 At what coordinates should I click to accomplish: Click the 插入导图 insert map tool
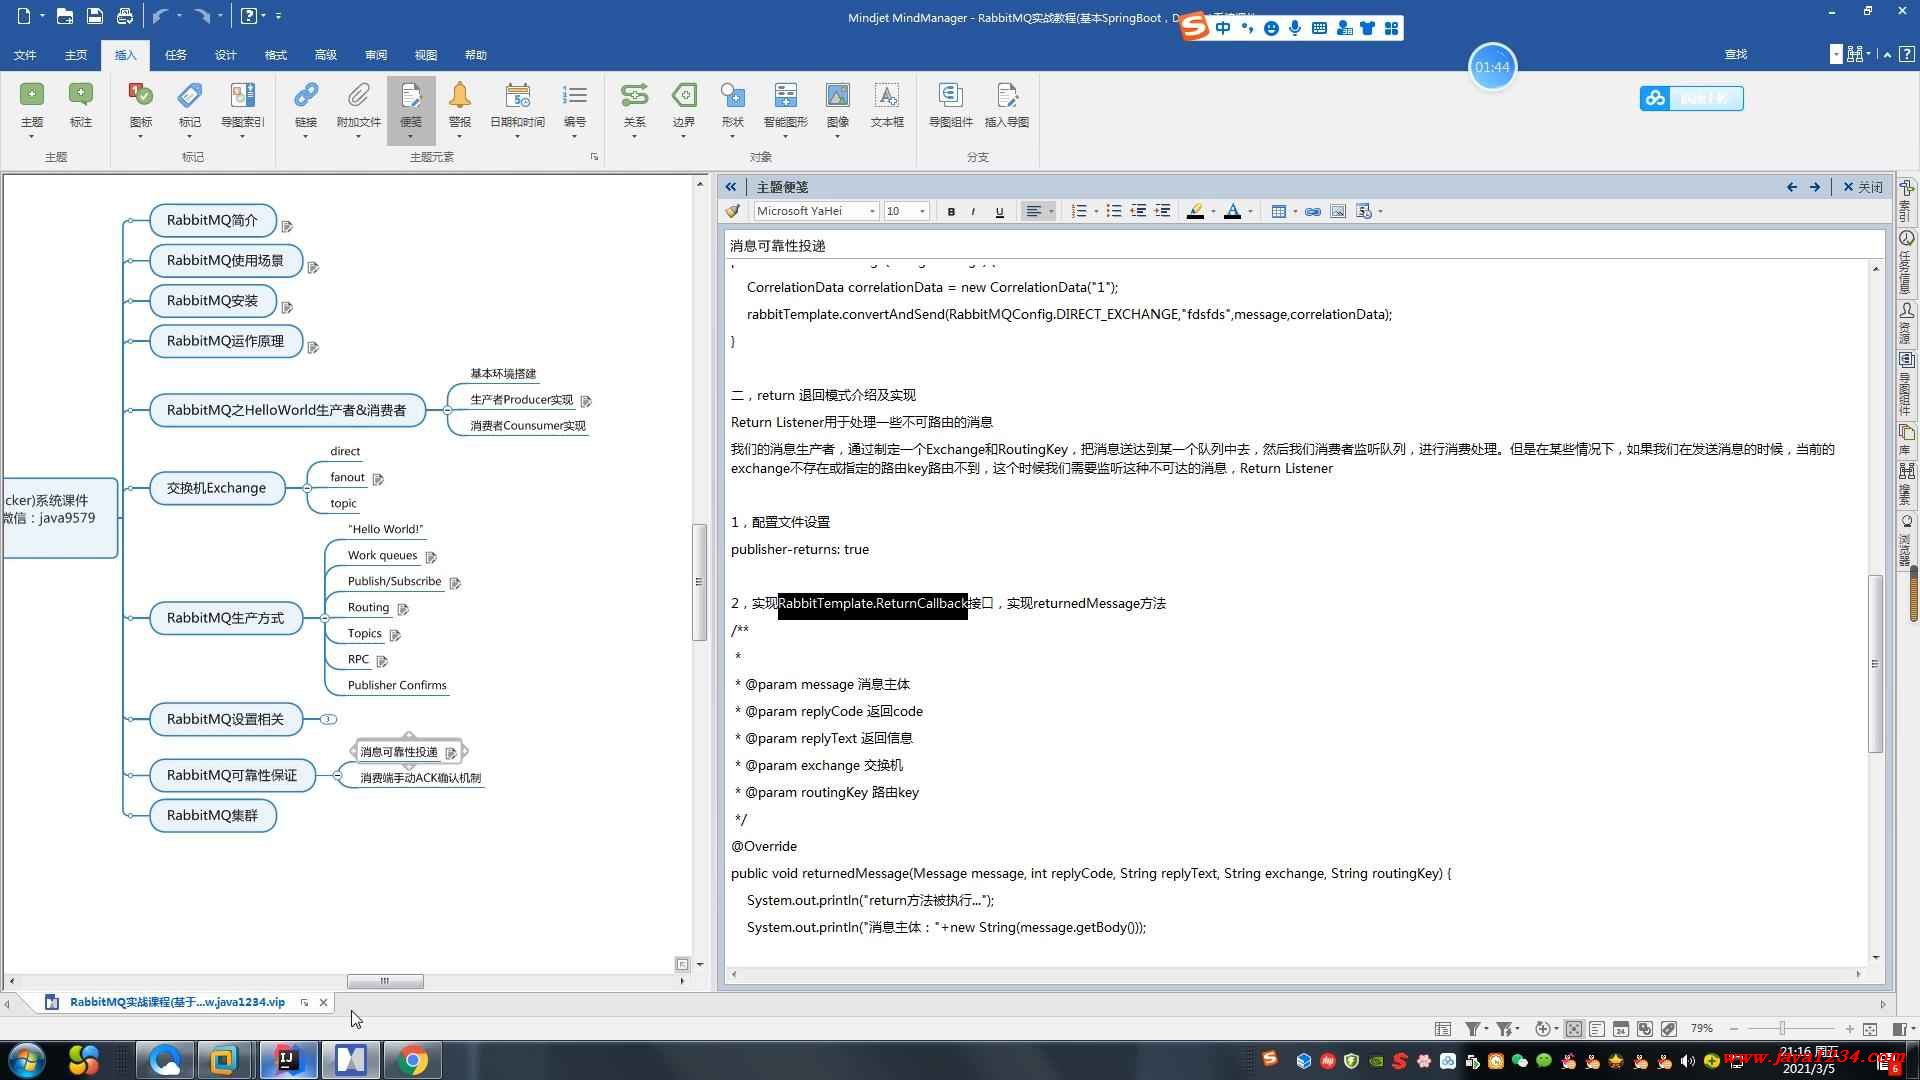(1007, 105)
